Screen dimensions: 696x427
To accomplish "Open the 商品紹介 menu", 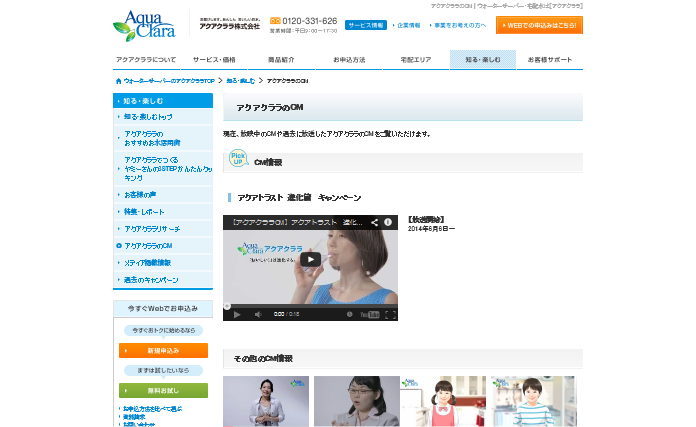I will pyautogui.click(x=281, y=59).
